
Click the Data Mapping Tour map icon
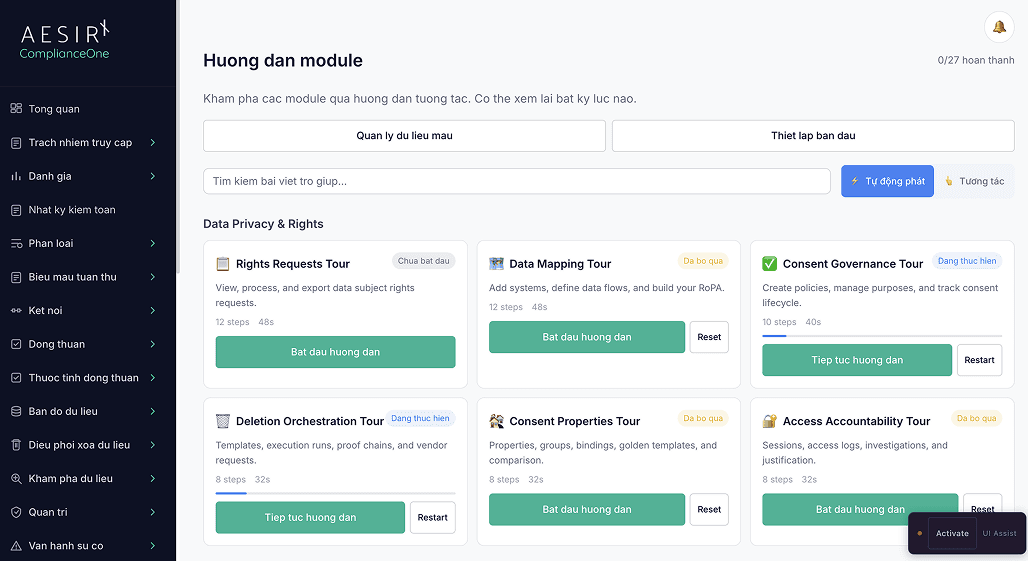click(x=496, y=264)
